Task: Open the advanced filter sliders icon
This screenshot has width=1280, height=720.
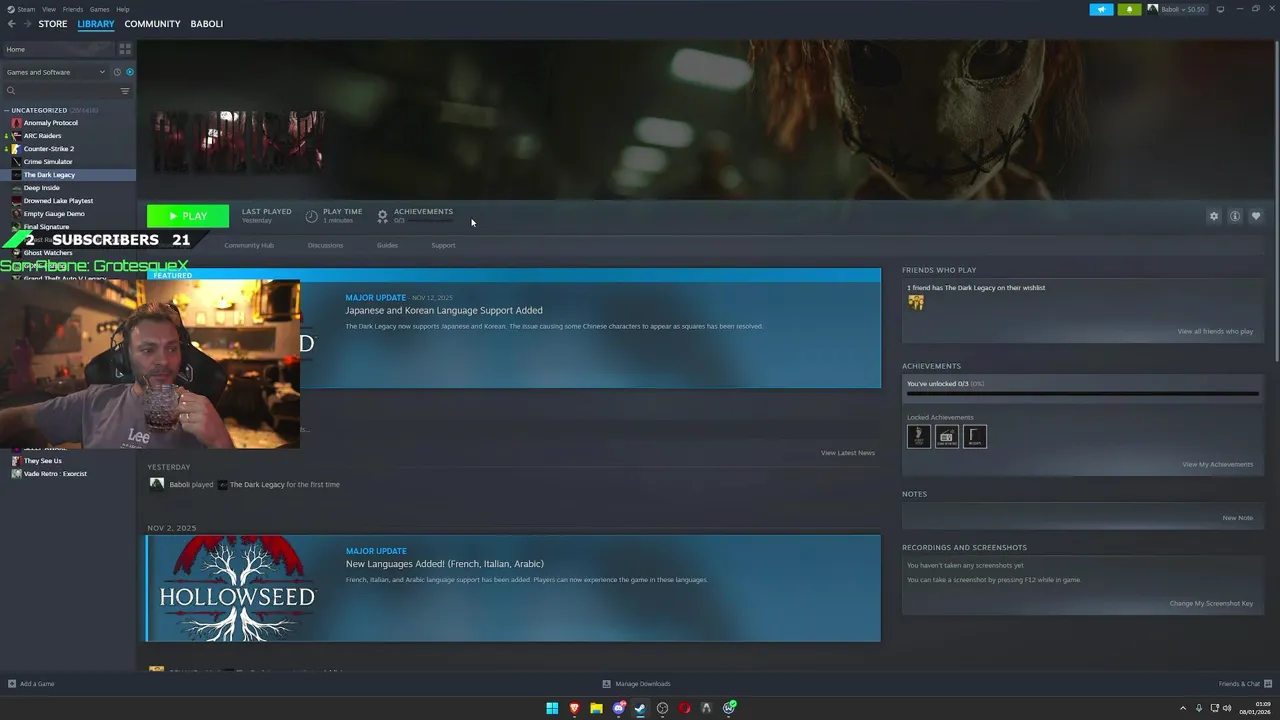Action: 125,91
